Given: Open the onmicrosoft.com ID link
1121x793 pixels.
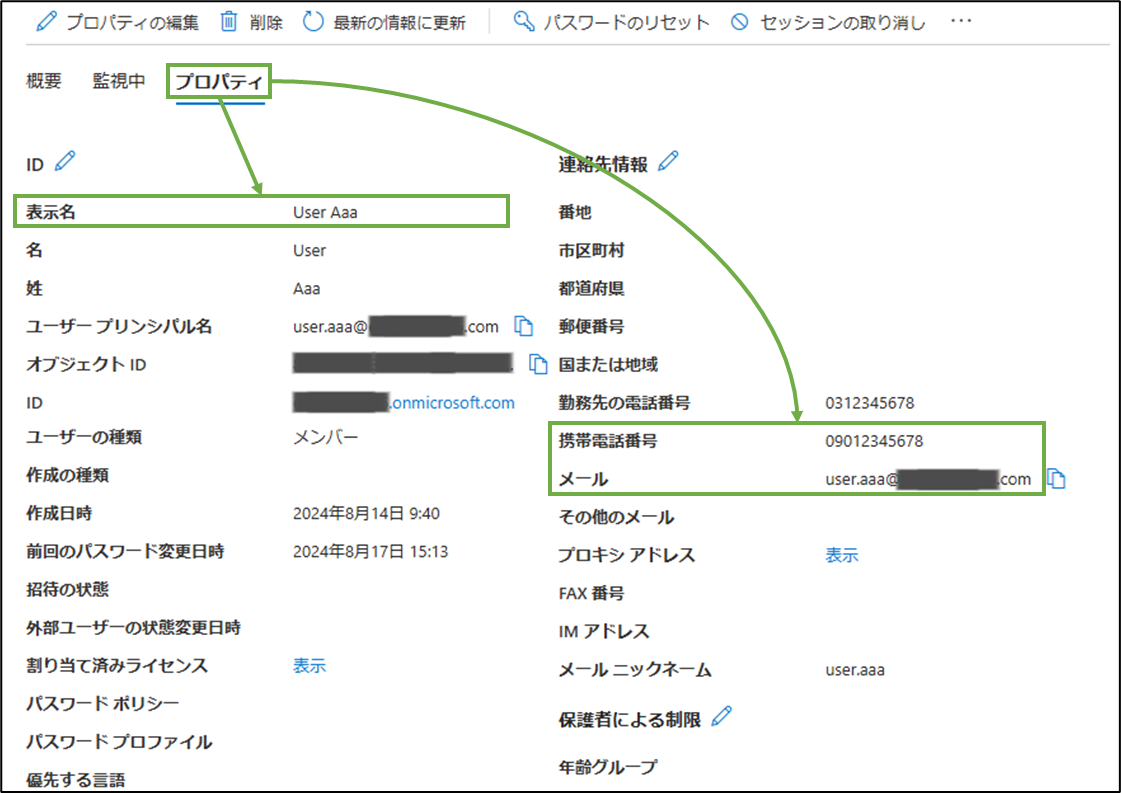Looking at the screenshot, I should [403, 403].
